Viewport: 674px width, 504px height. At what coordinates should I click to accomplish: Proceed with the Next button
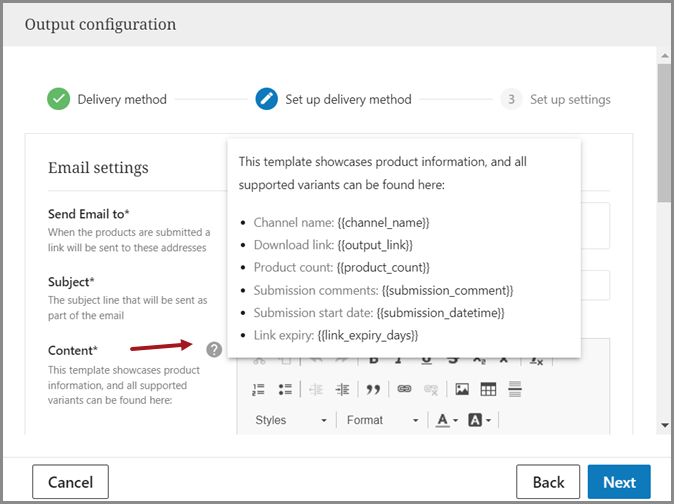619,482
